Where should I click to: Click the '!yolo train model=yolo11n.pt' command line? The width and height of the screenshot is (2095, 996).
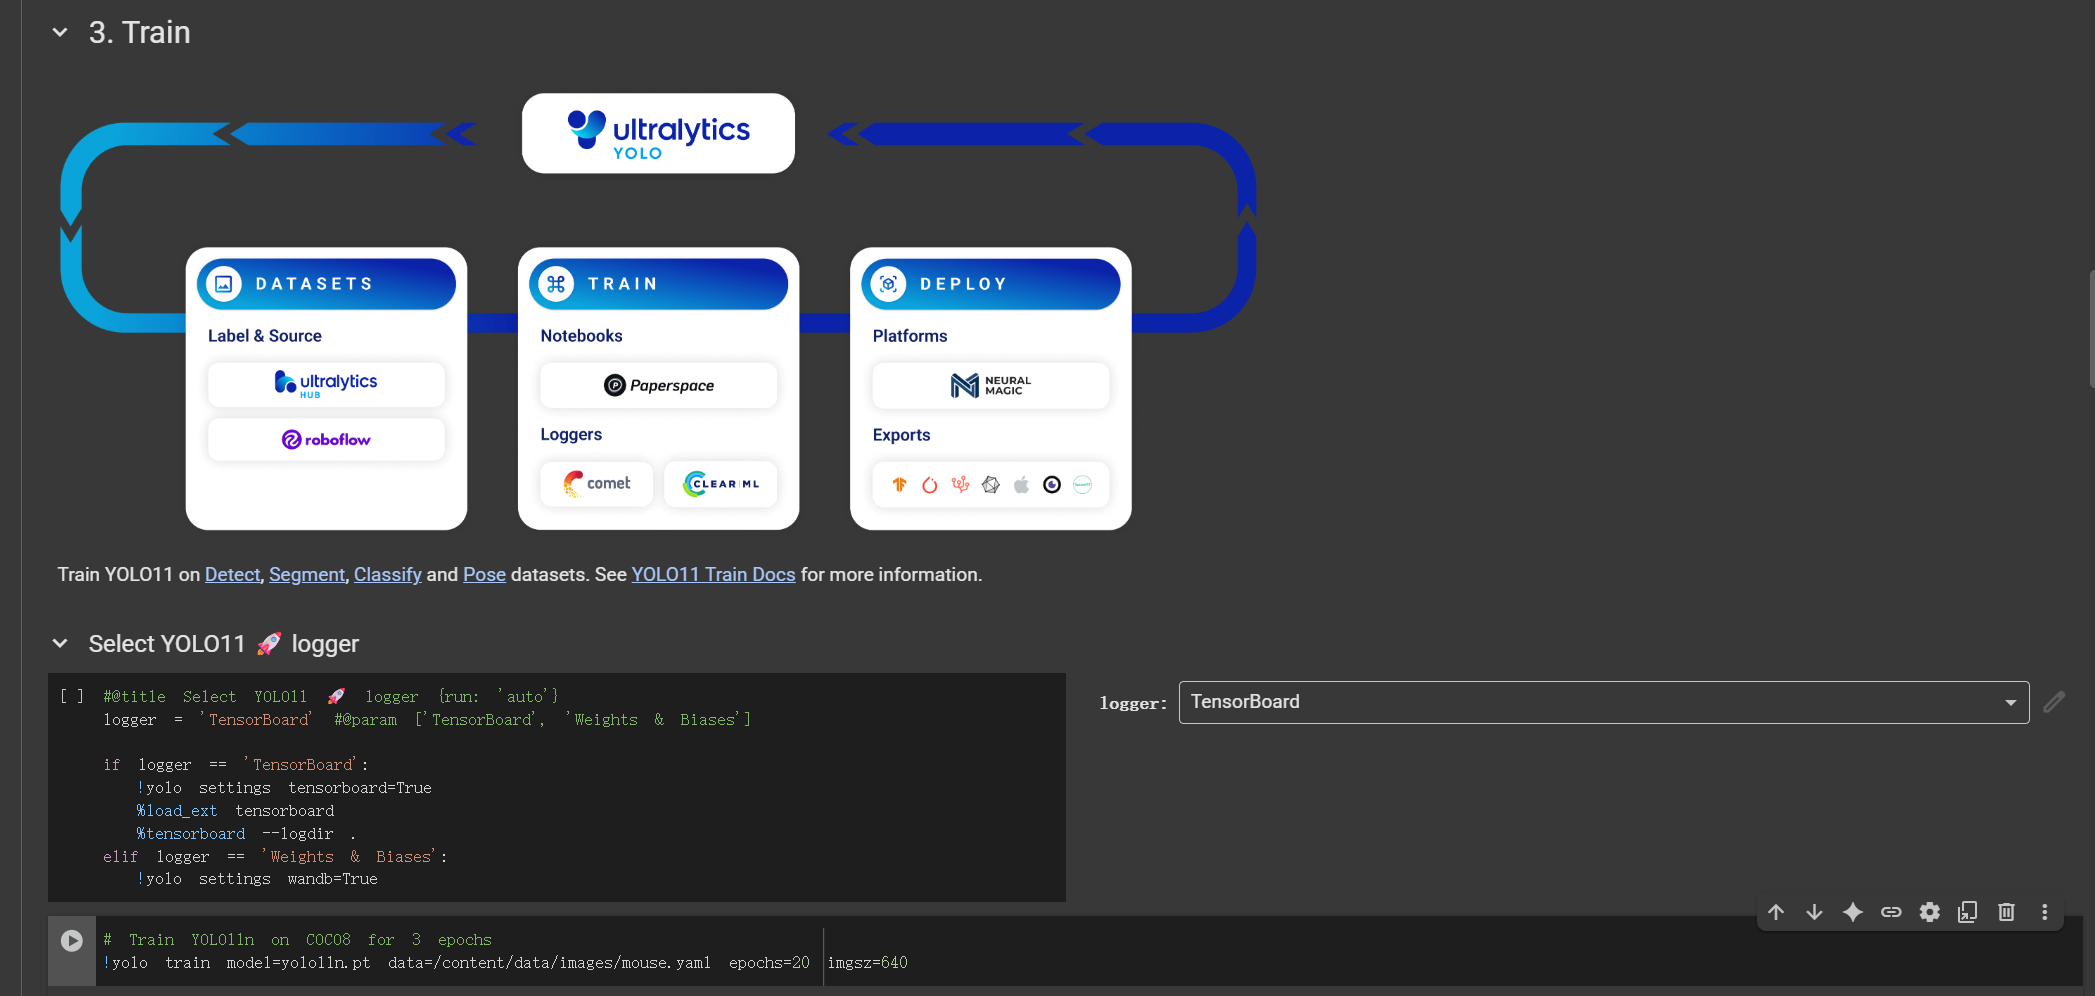[x=505, y=963]
